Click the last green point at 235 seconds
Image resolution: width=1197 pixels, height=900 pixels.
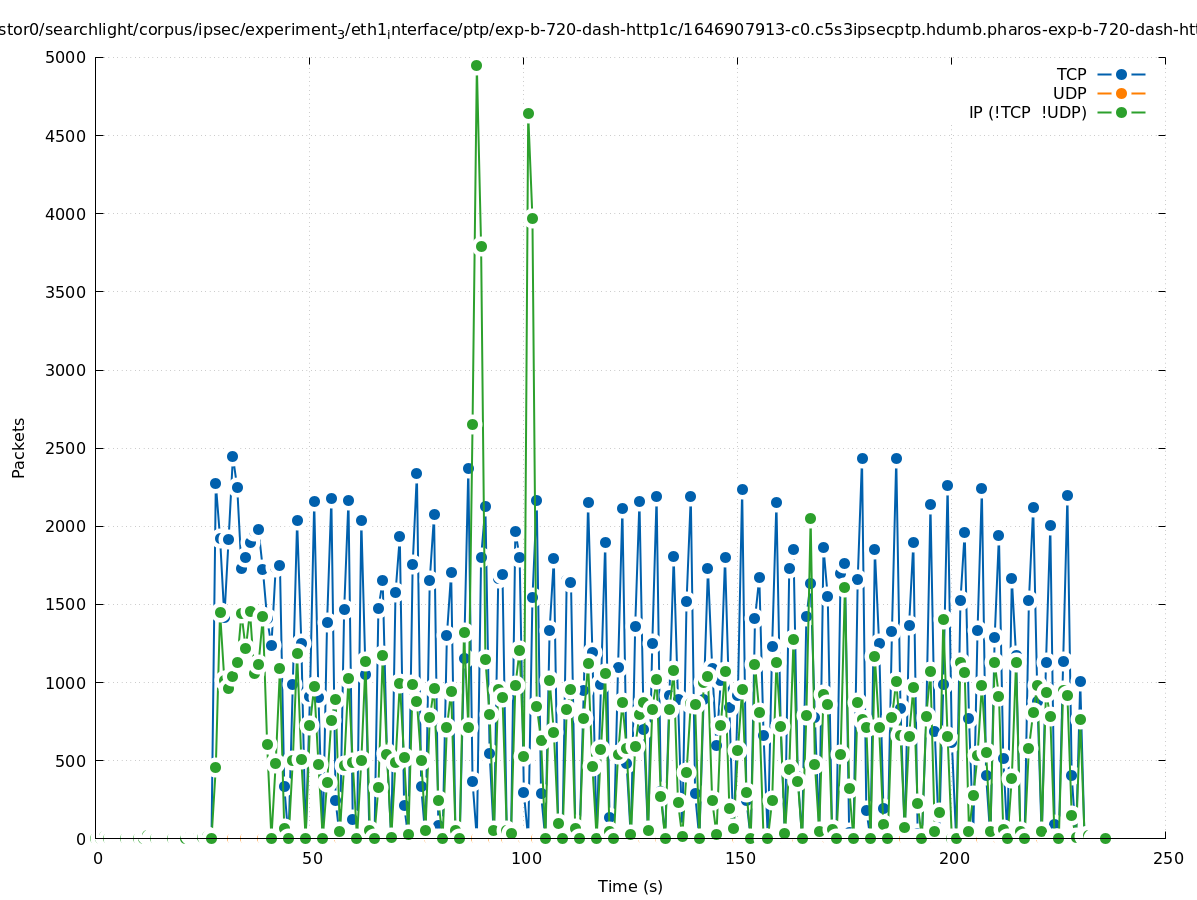click(x=1105, y=838)
